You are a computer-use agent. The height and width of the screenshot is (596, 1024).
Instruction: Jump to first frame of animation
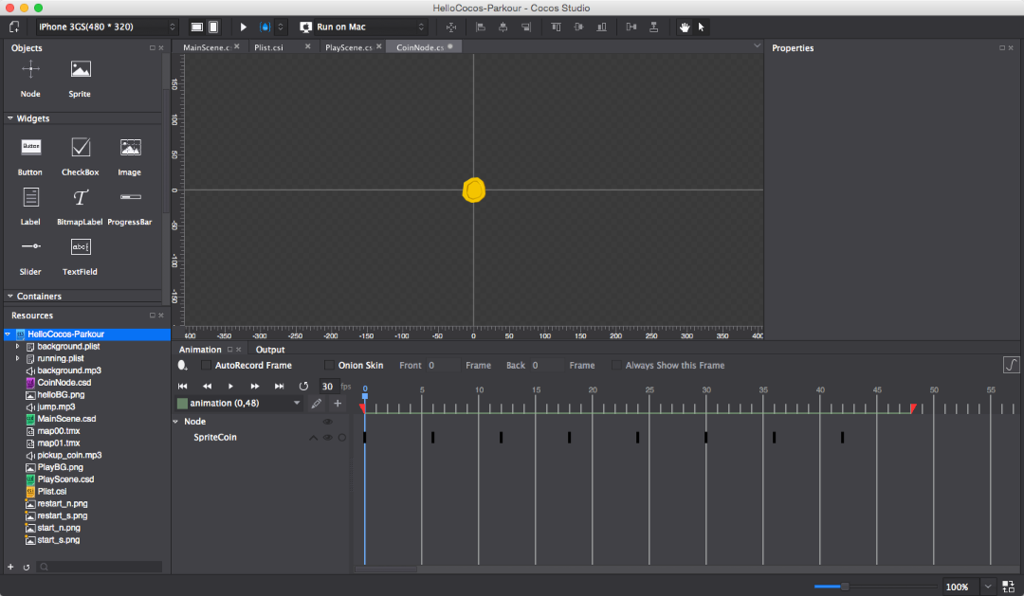point(183,386)
